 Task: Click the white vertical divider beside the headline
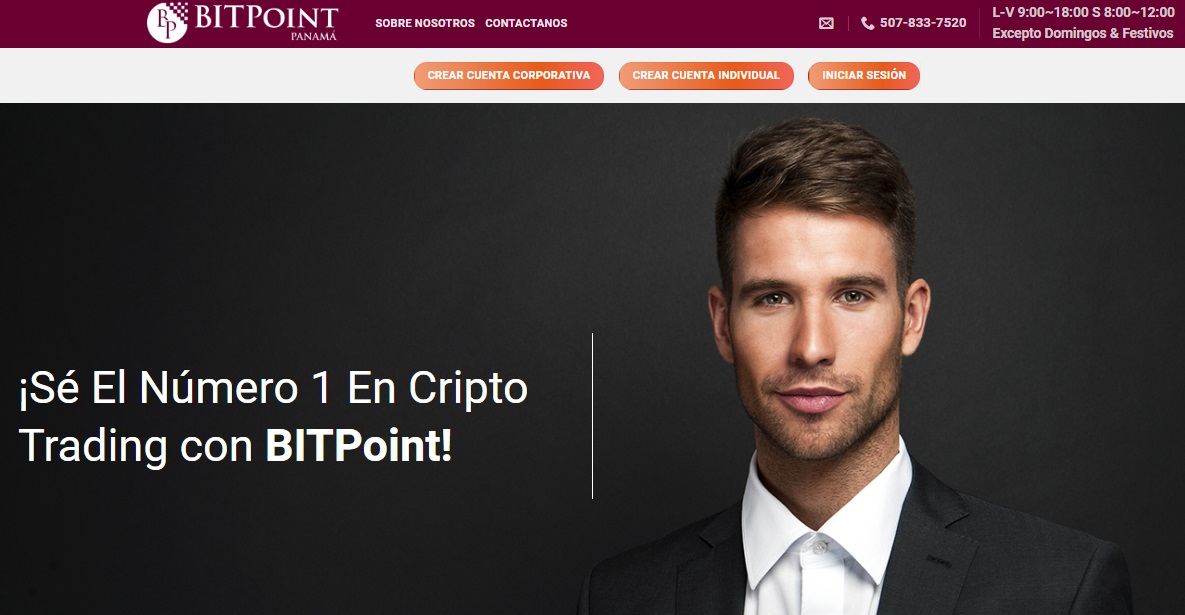592,416
